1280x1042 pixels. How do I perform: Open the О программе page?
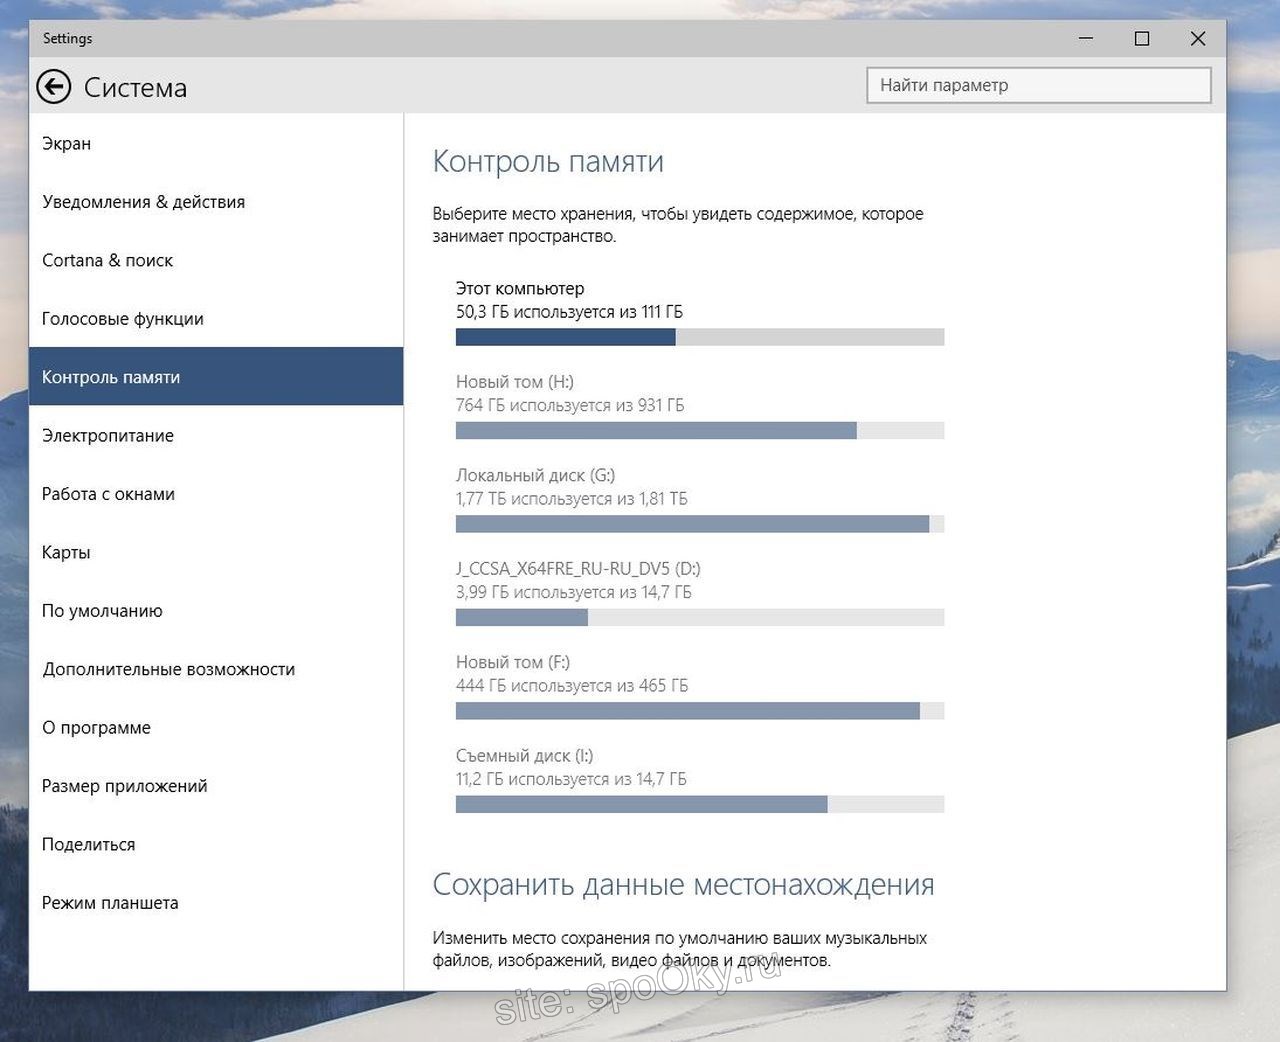click(x=96, y=728)
